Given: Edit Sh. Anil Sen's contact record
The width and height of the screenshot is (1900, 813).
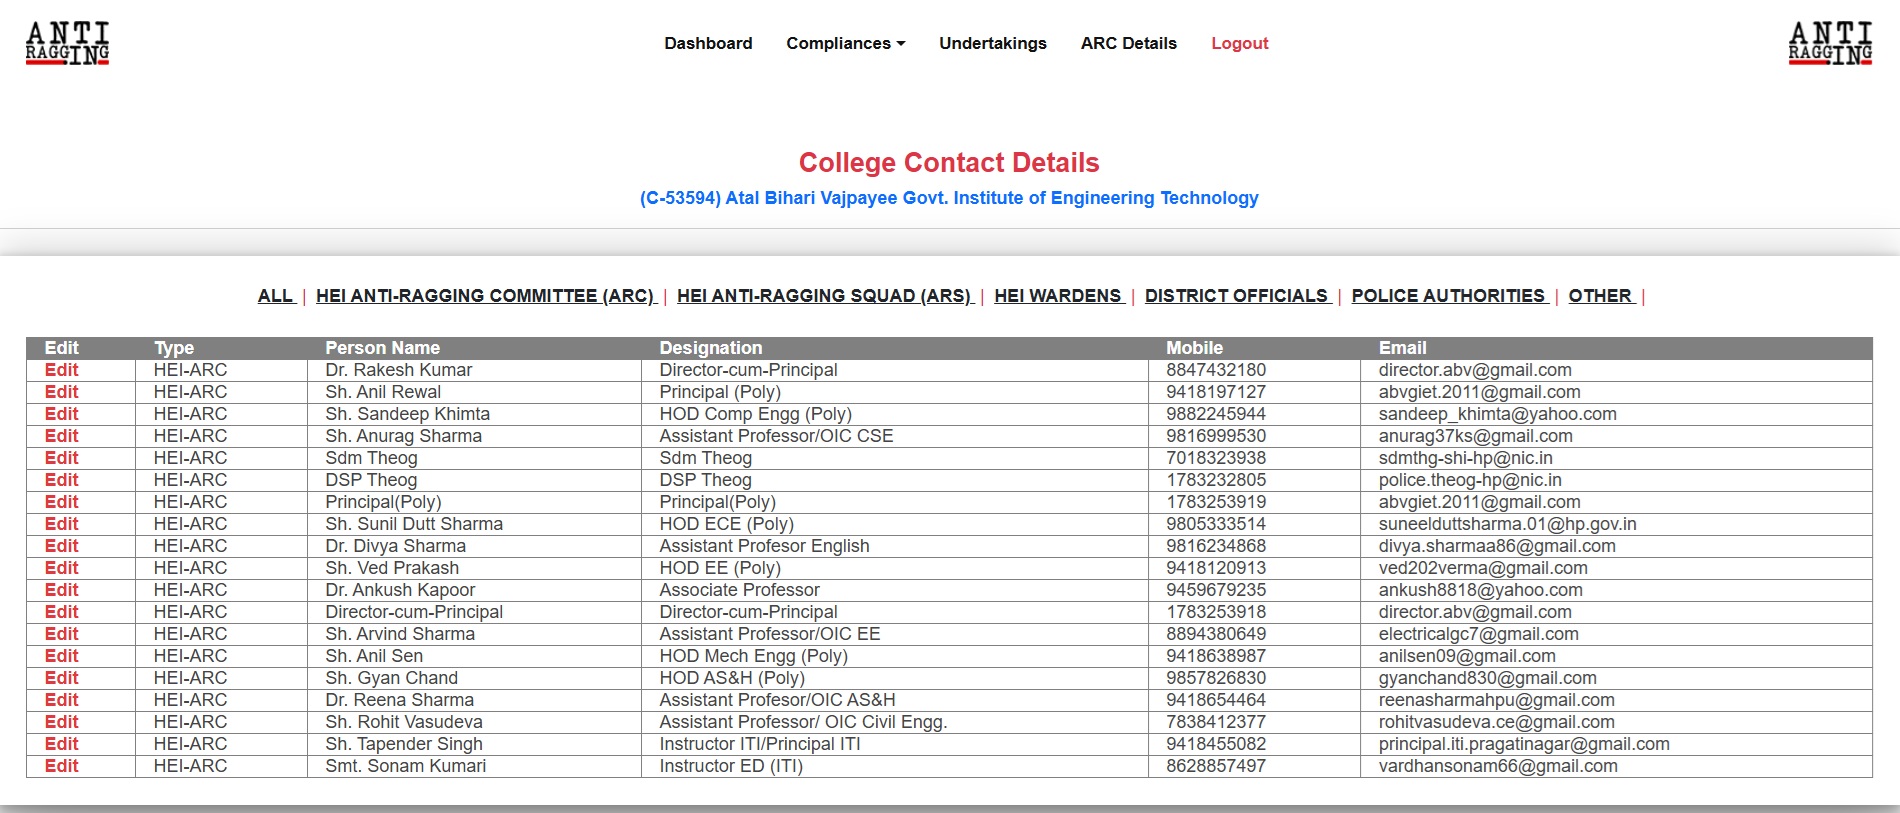Looking at the screenshot, I should click(61, 656).
